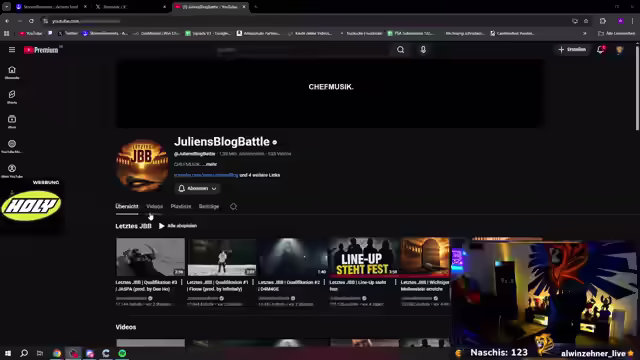Image resolution: width=640 pixels, height=360 pixels.
Task: Start voice search with microphone icon
Action: coord(423,50)
